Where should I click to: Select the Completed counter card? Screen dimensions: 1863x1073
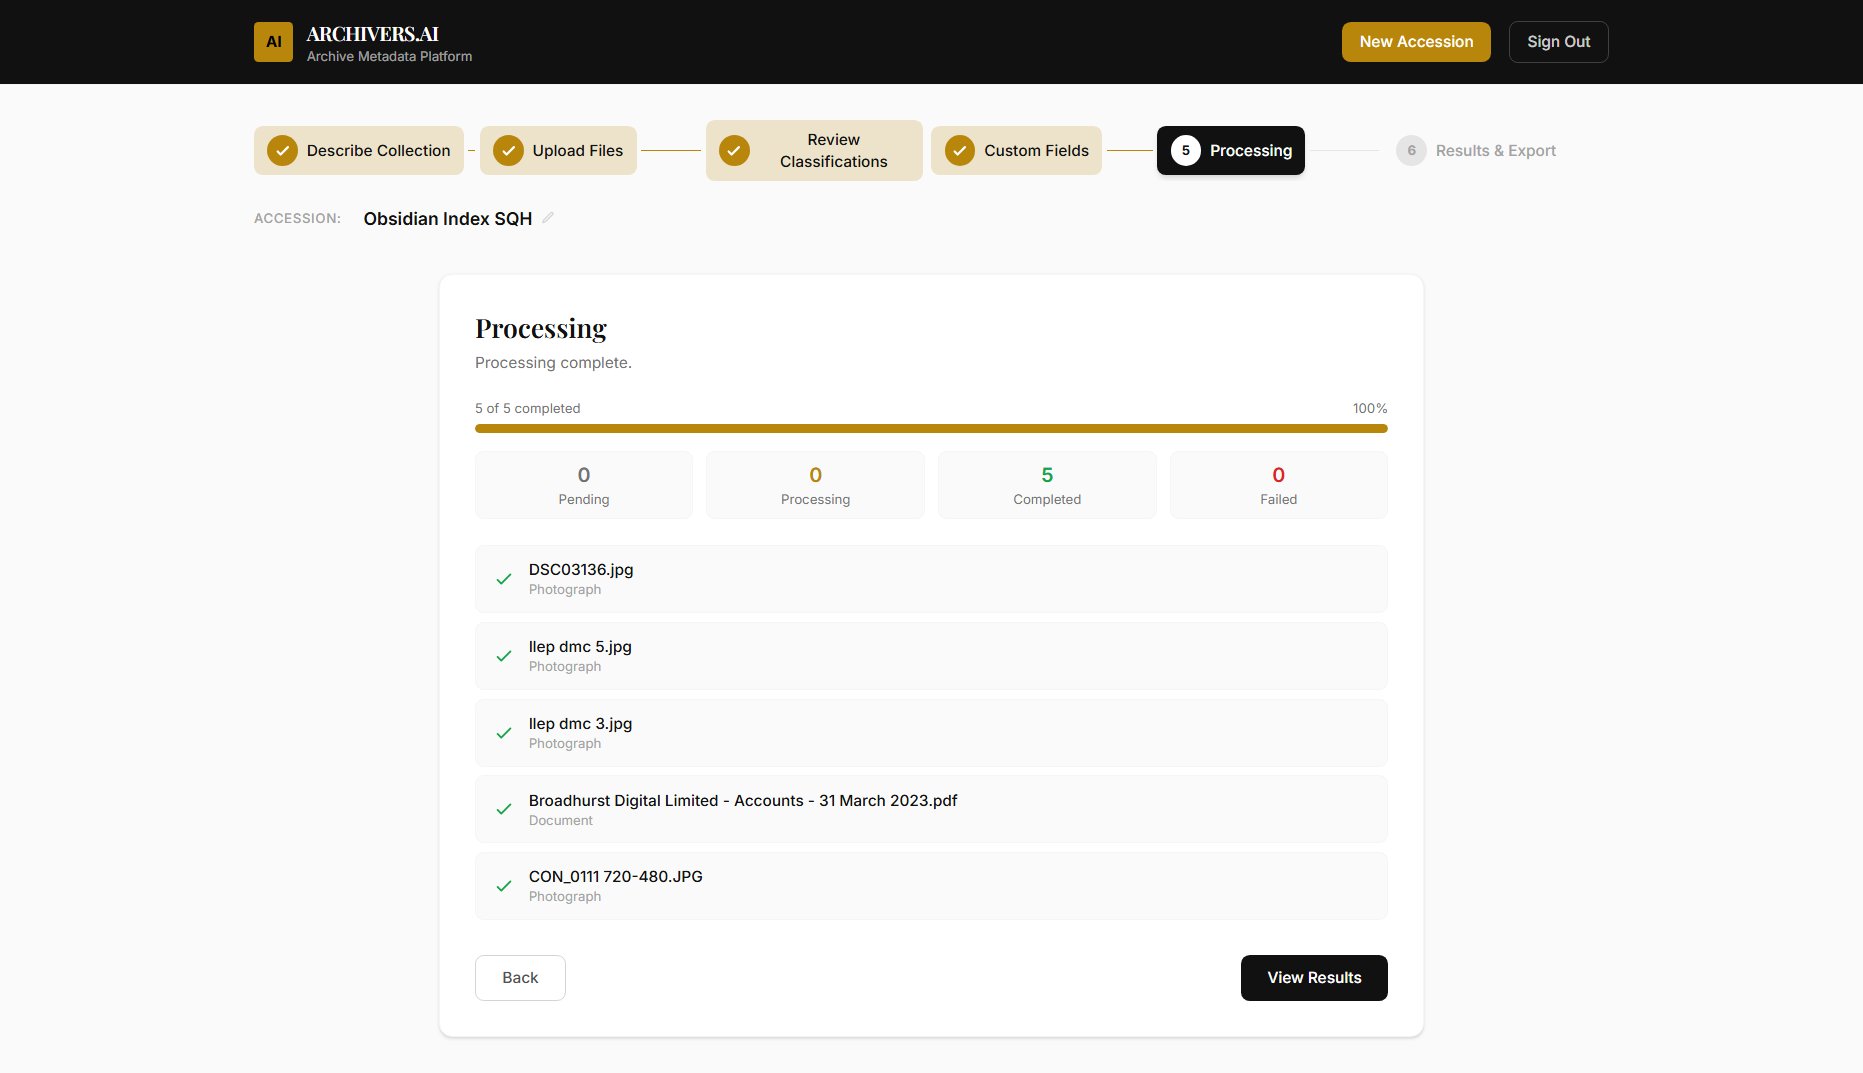click(1046, 485)
